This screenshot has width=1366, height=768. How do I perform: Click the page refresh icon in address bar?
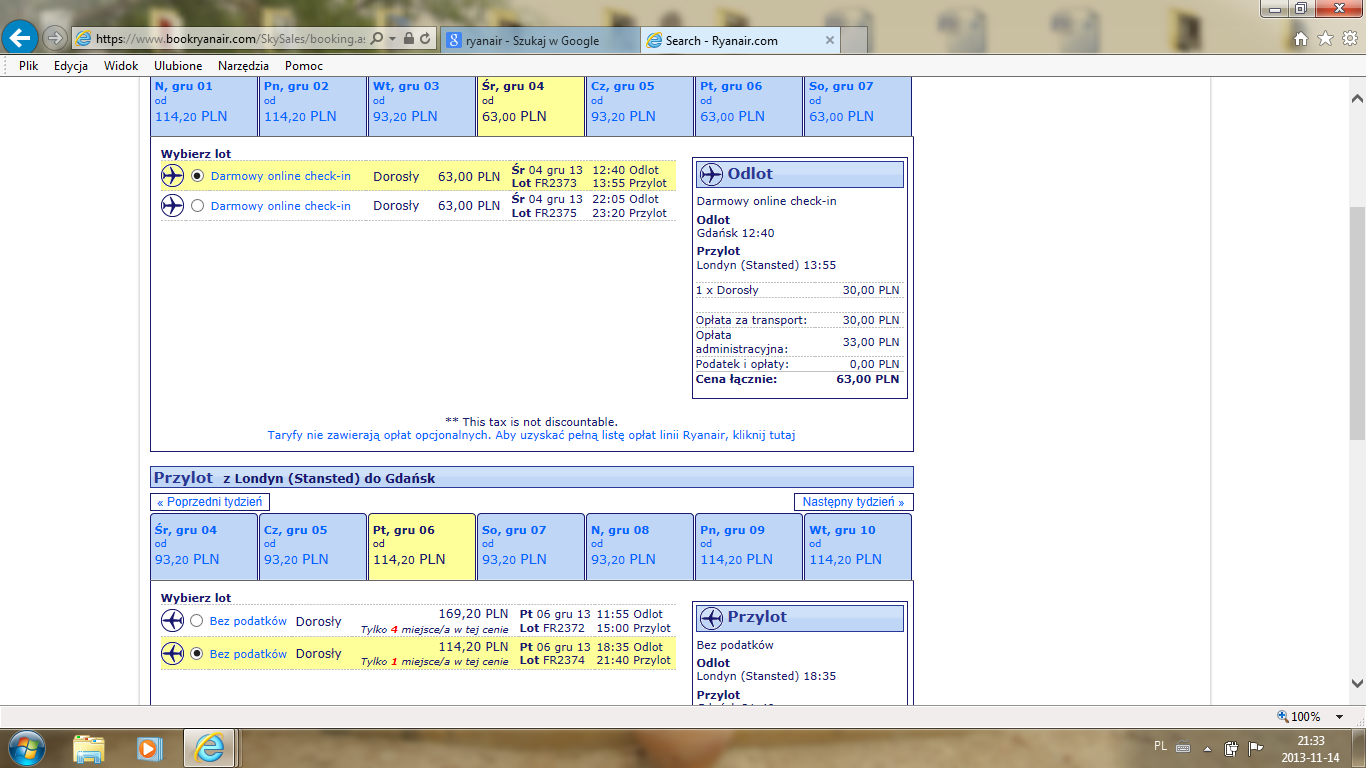(x=426, y=38)
